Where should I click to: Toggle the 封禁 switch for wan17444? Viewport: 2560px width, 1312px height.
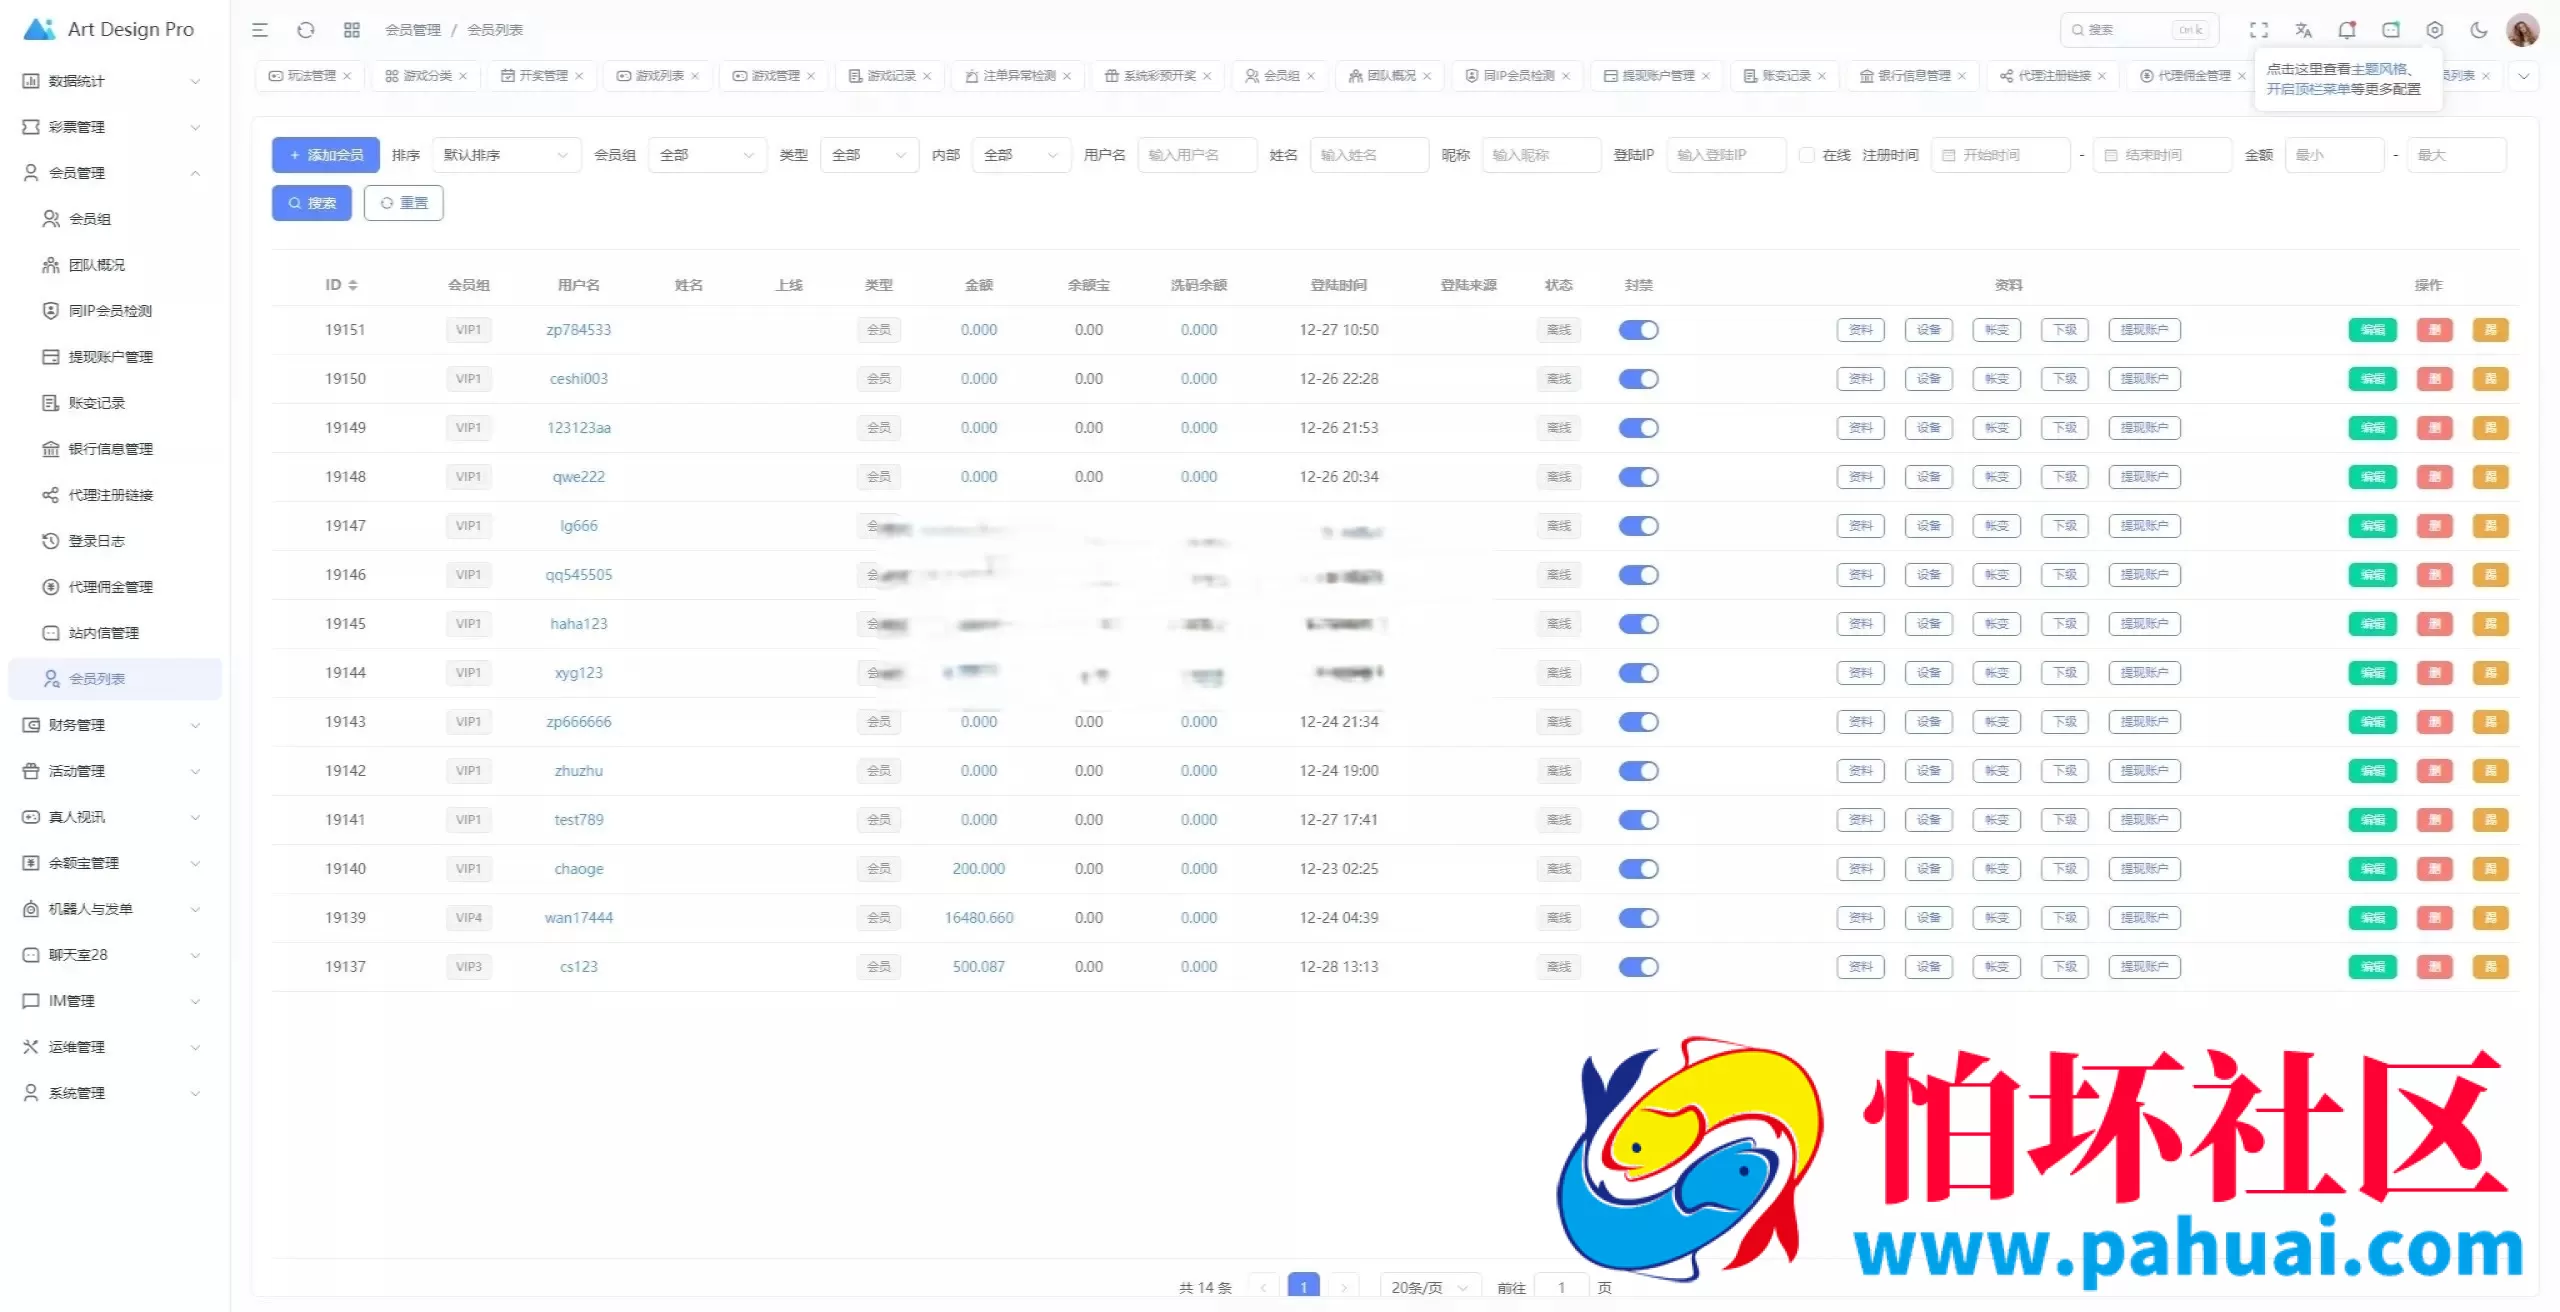1638,918
